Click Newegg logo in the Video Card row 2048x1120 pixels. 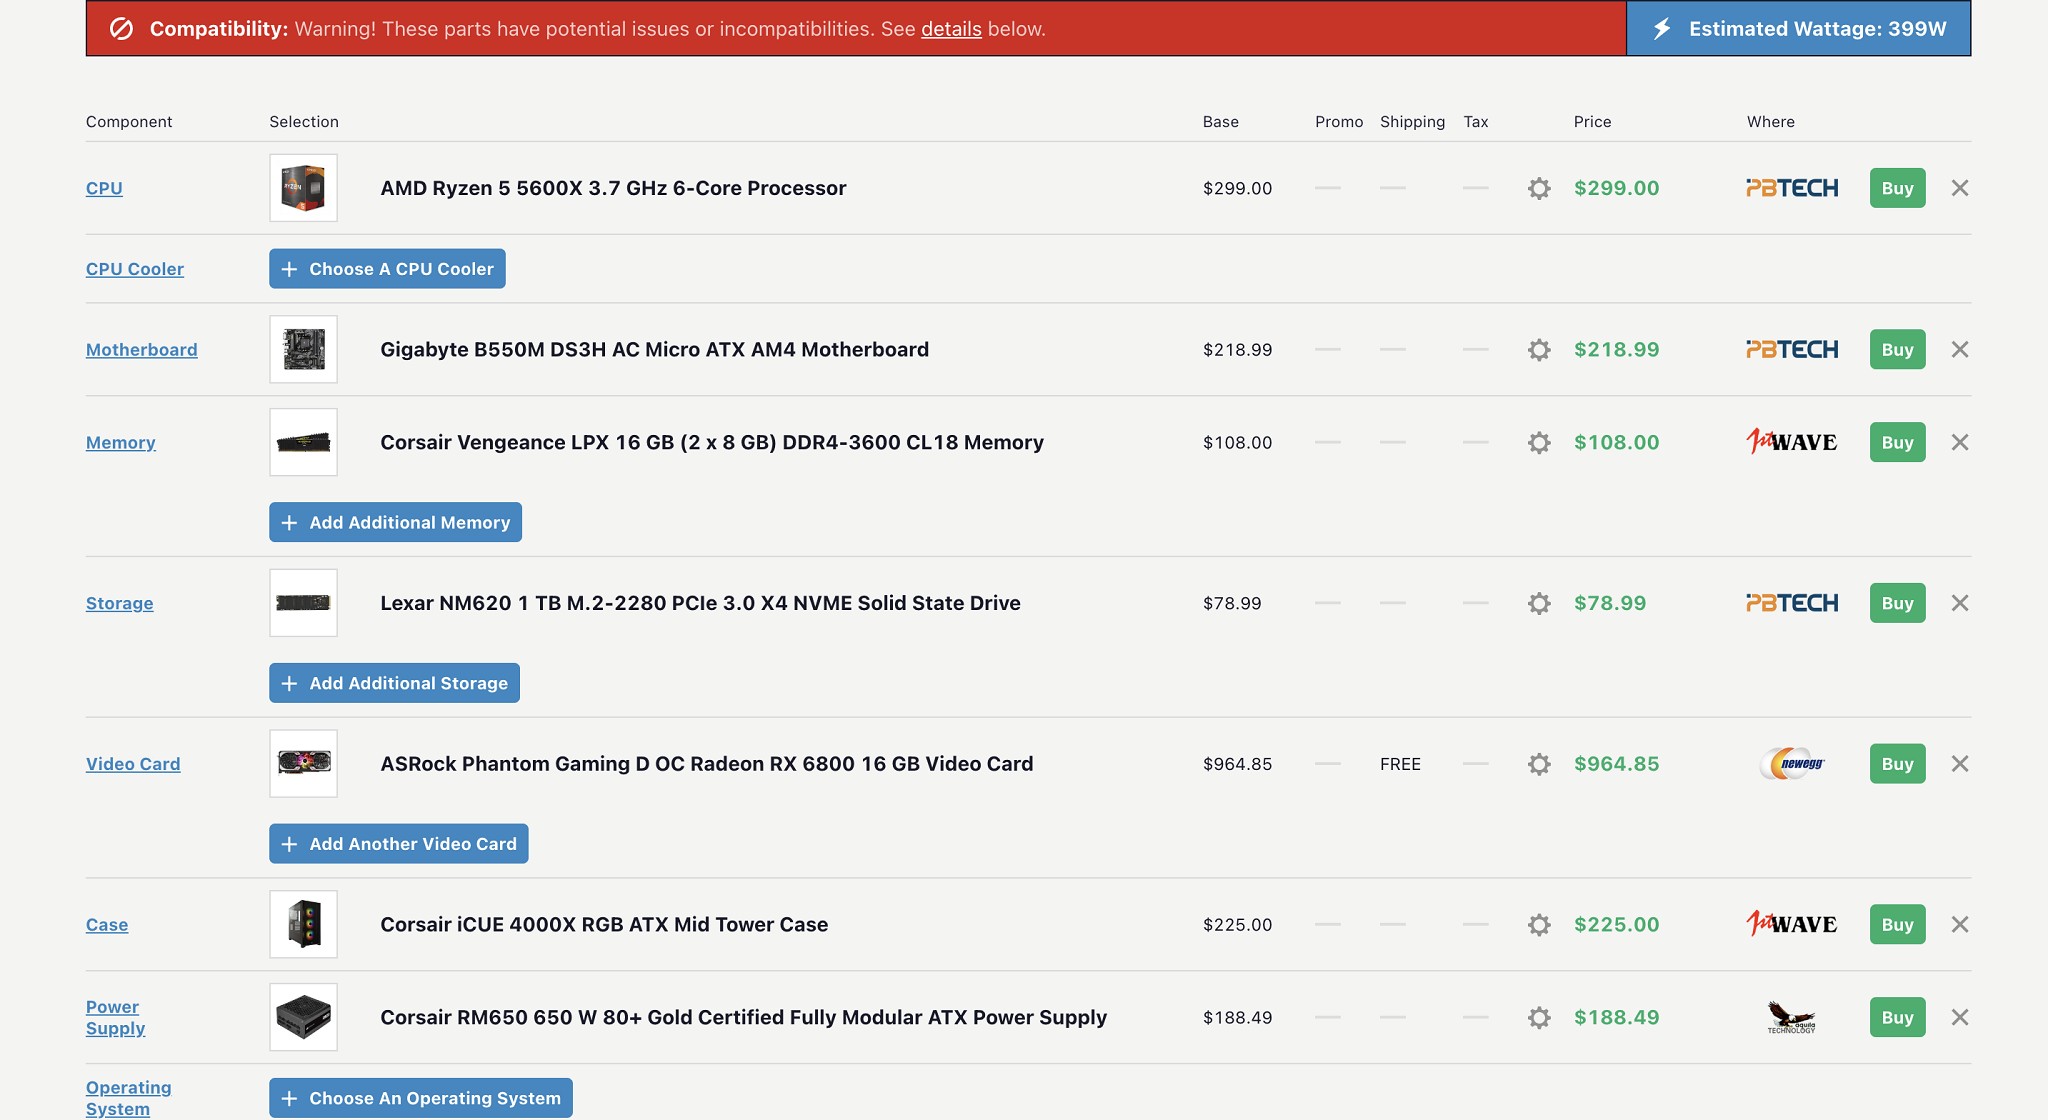1792,764
